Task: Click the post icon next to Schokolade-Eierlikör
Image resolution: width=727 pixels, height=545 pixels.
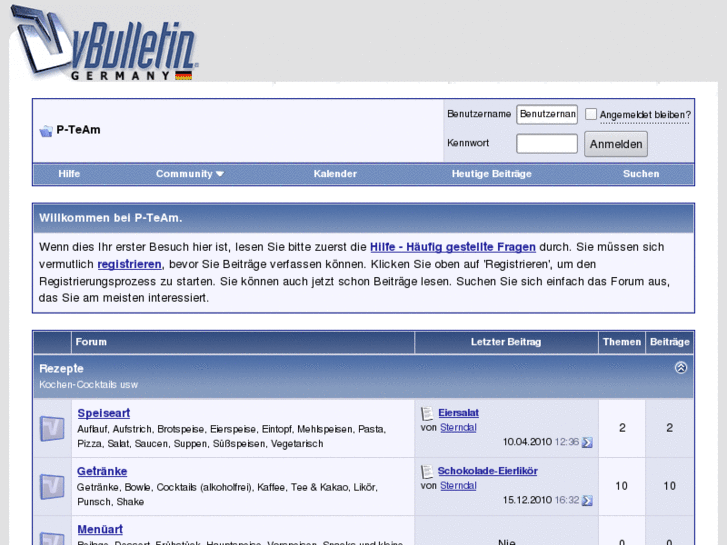Action: [x=427, y=472]
